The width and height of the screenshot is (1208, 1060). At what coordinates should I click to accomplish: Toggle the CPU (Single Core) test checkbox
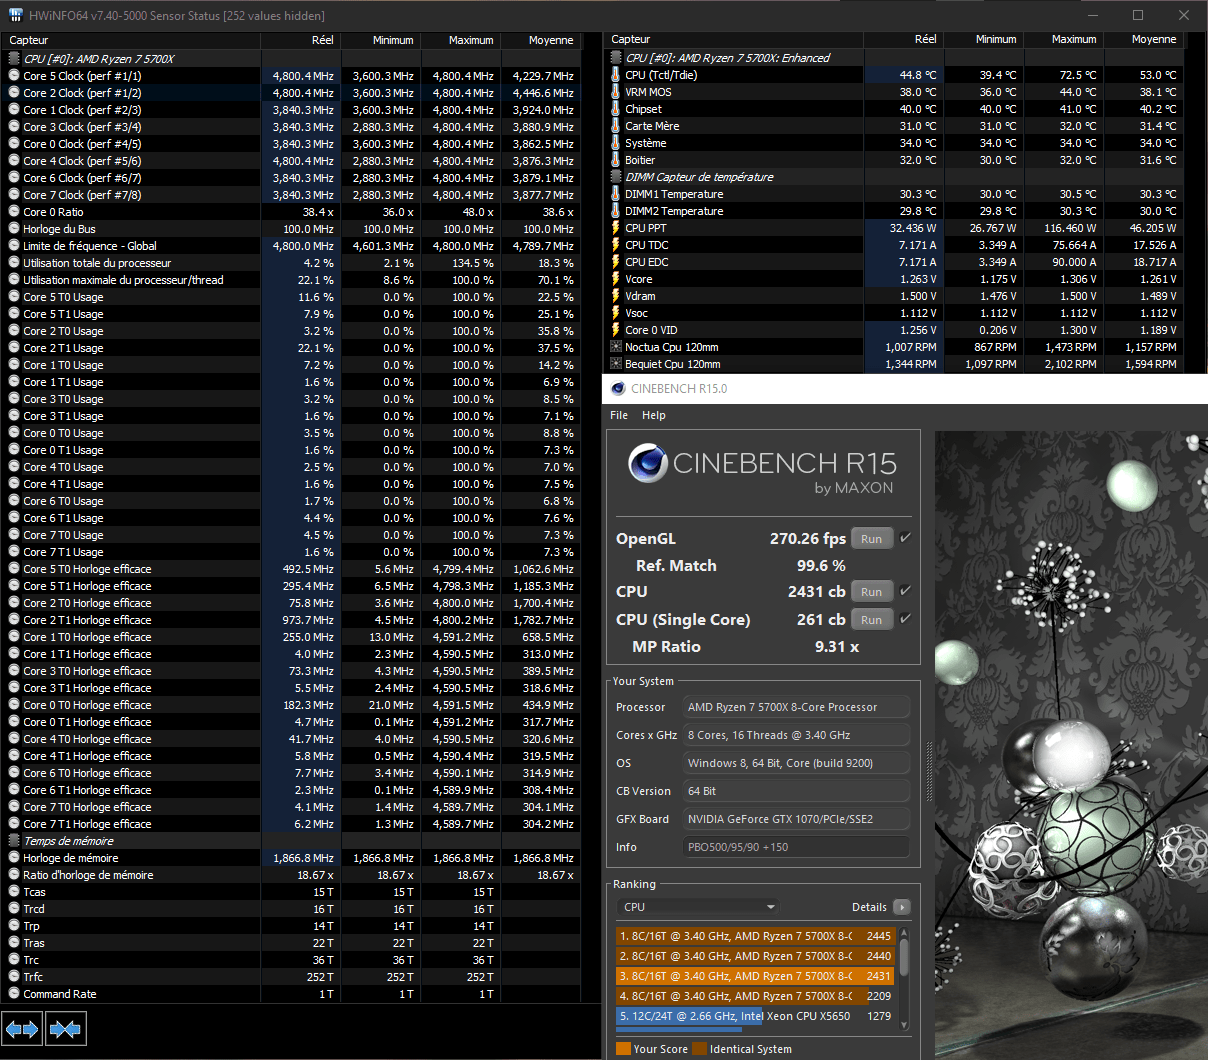[905, 619]
